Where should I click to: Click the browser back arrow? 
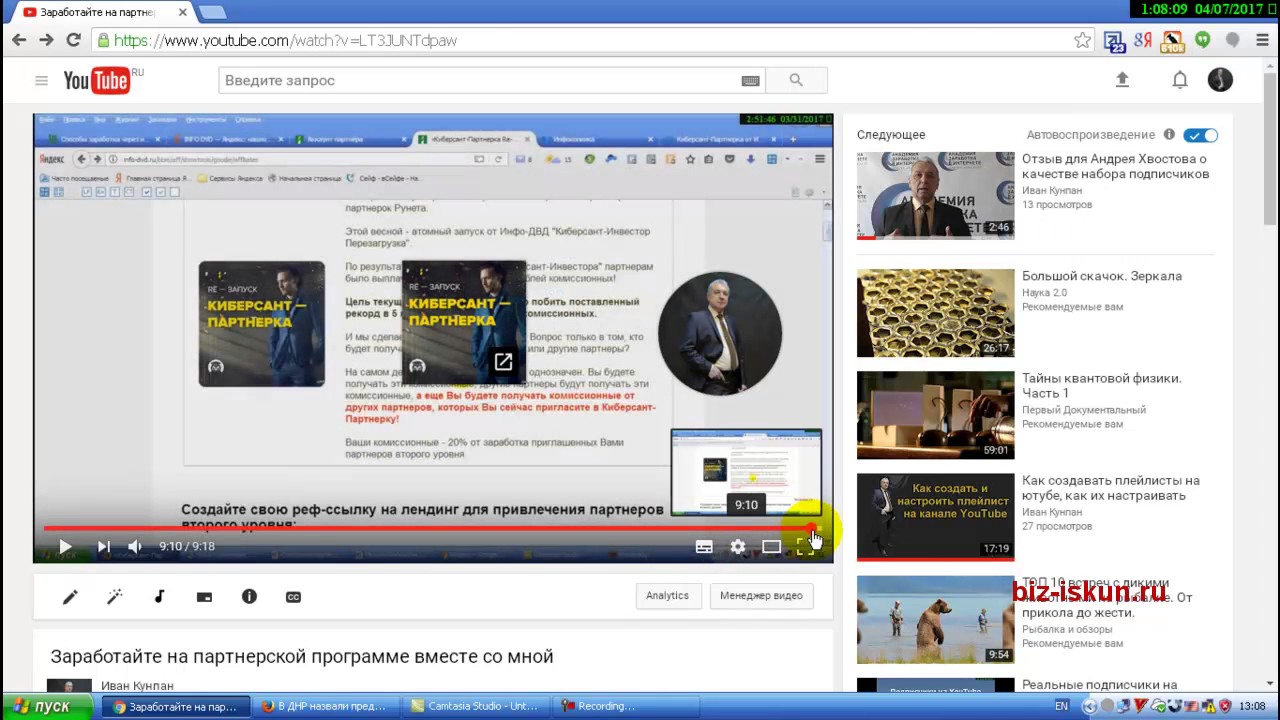(19, 40)
